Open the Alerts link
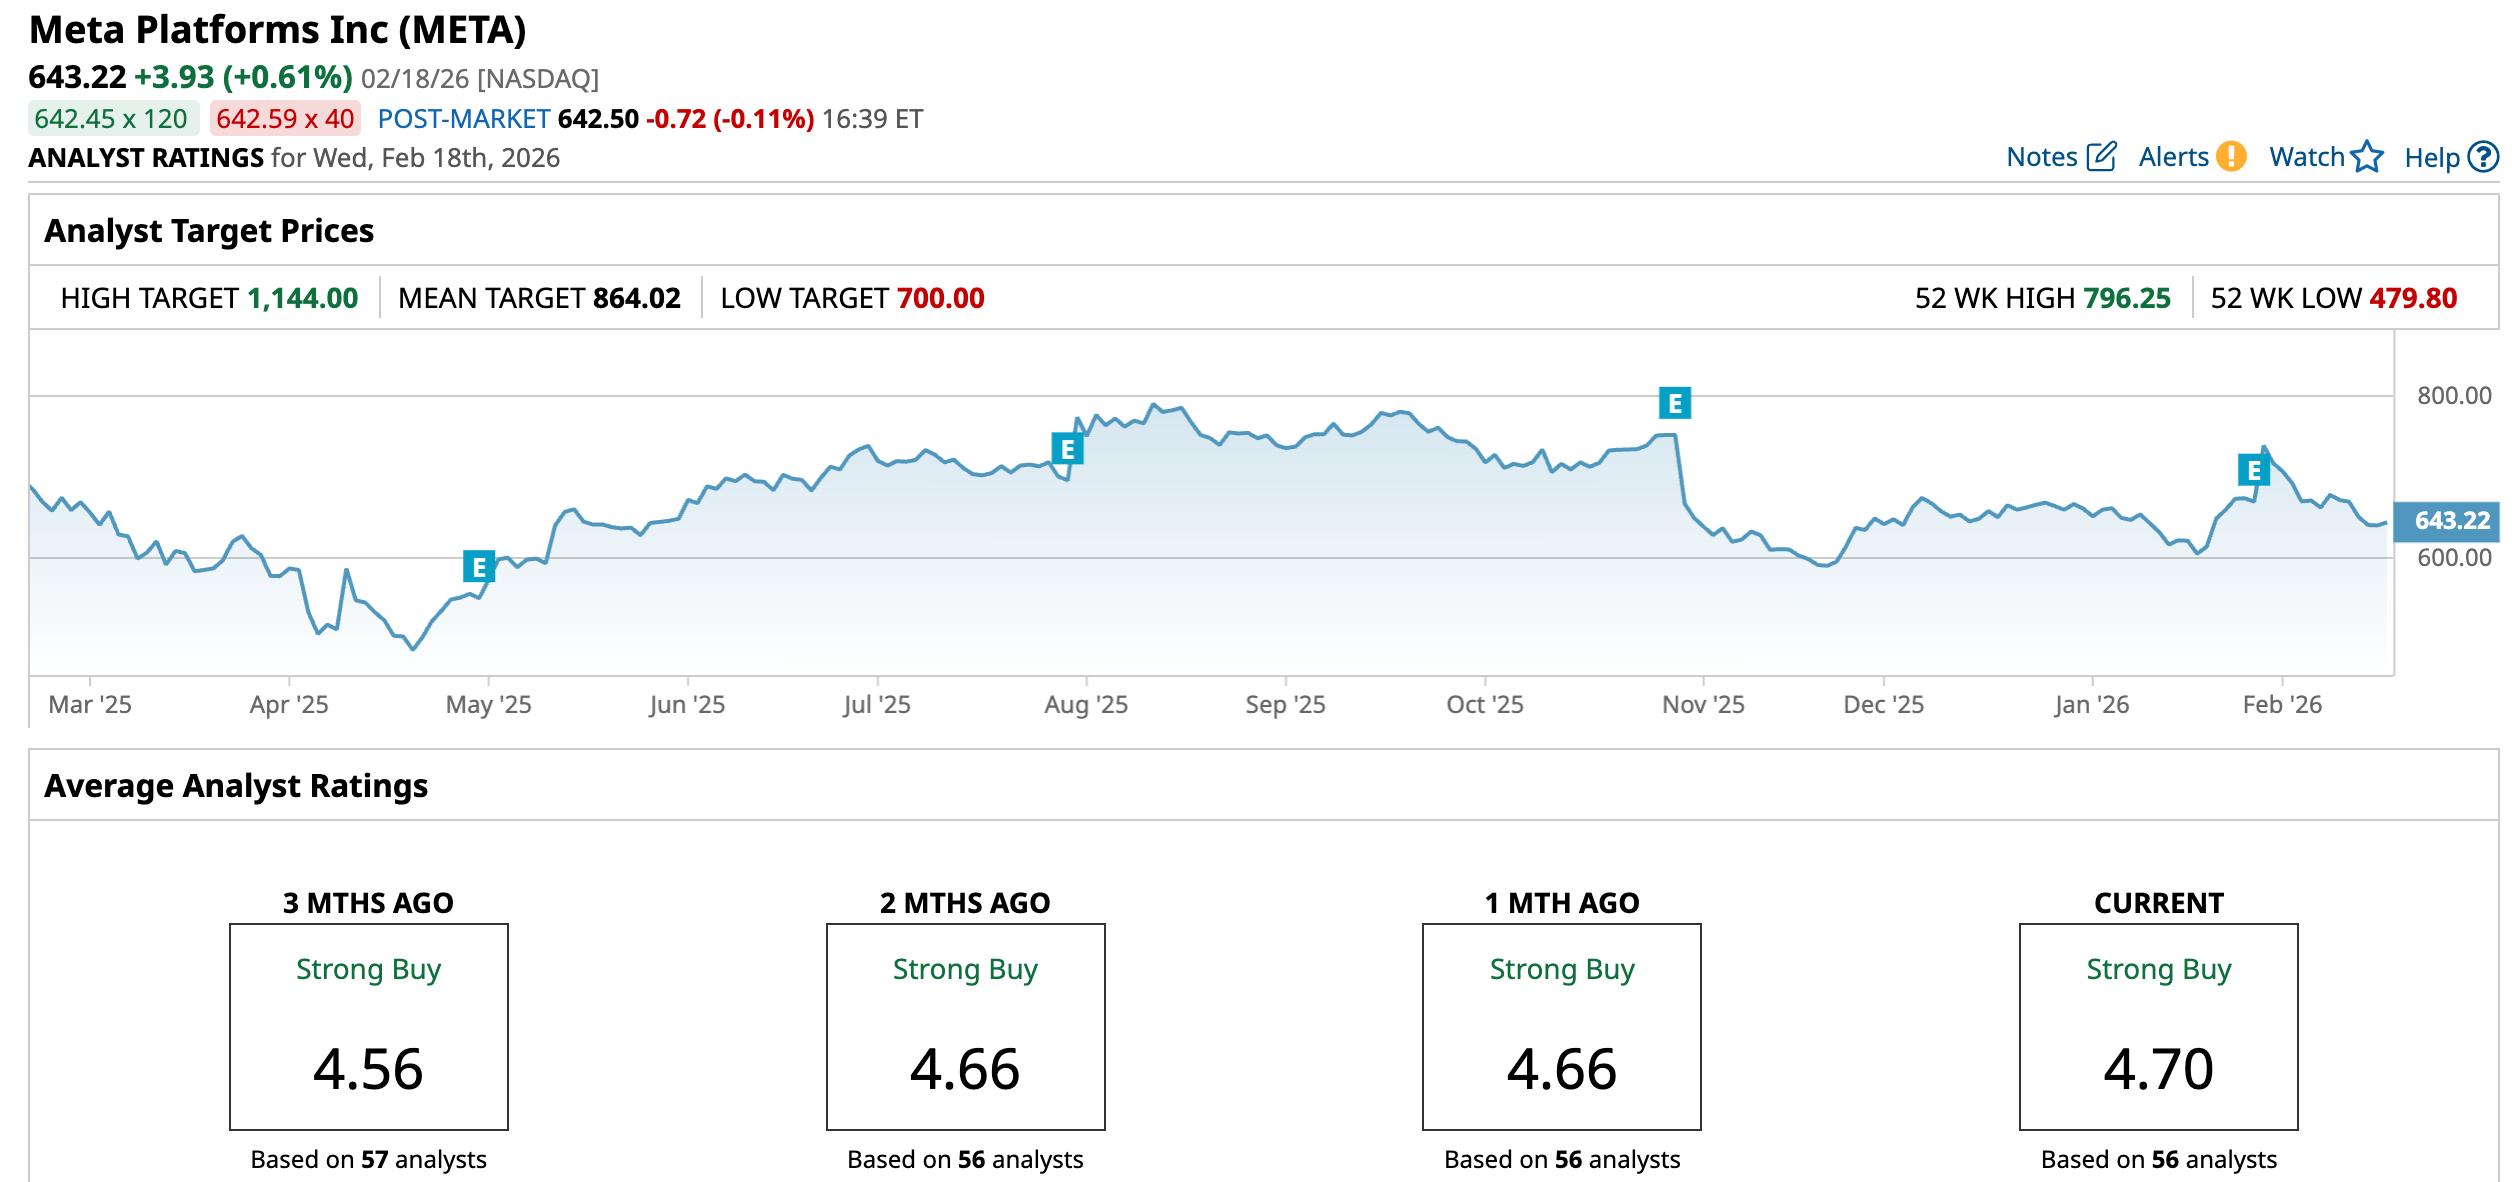This screenshot has height=1182, width=2512. tap(2173, 157)
